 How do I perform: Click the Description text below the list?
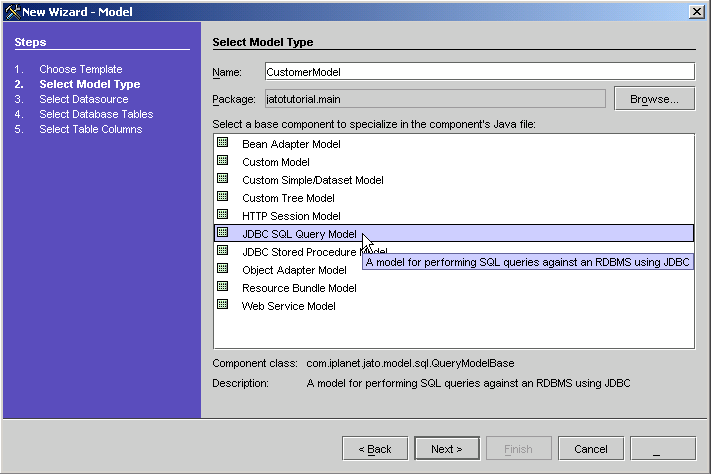468,383
